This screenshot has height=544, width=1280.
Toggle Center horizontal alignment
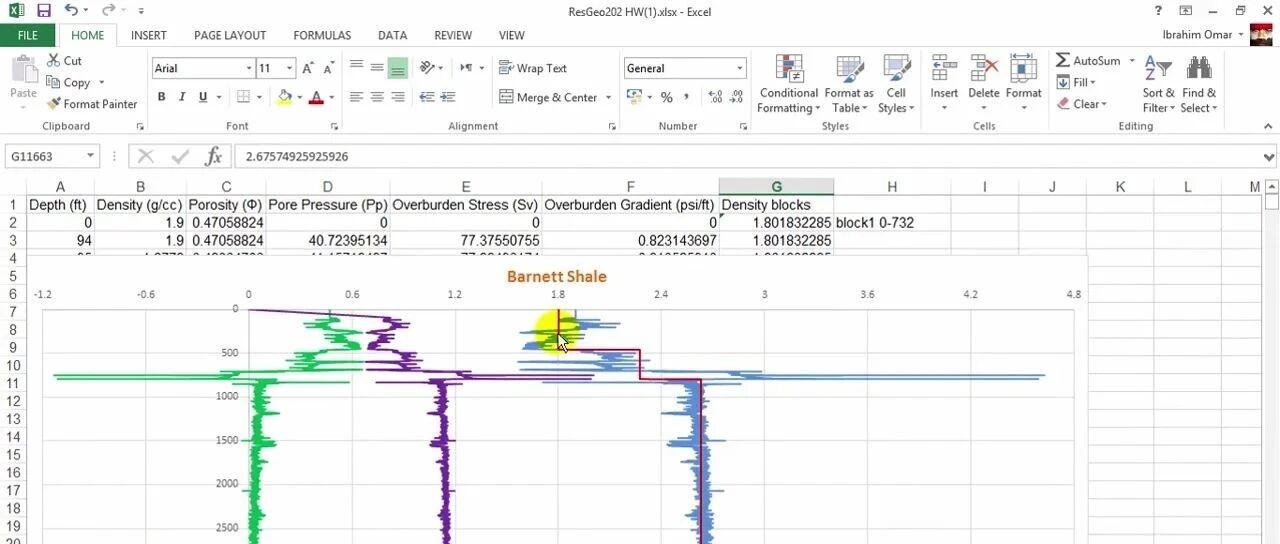coord(377,97)
